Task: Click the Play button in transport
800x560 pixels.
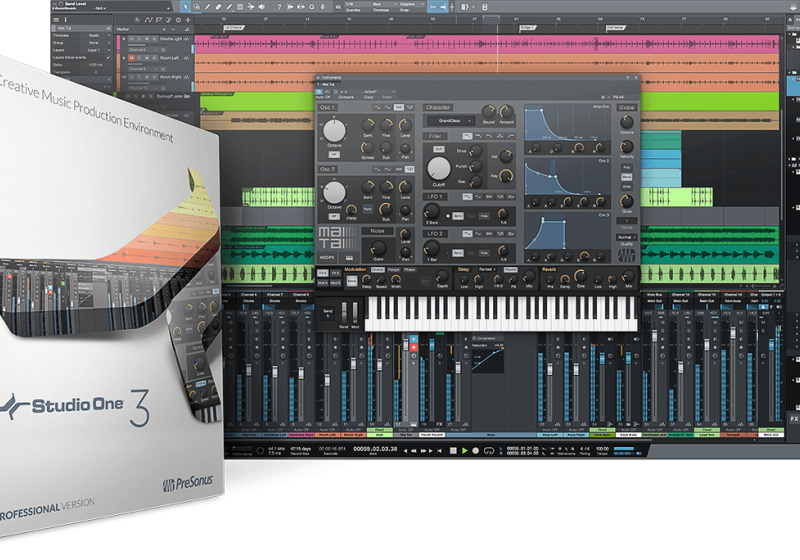Action: (x=464, y=451)
